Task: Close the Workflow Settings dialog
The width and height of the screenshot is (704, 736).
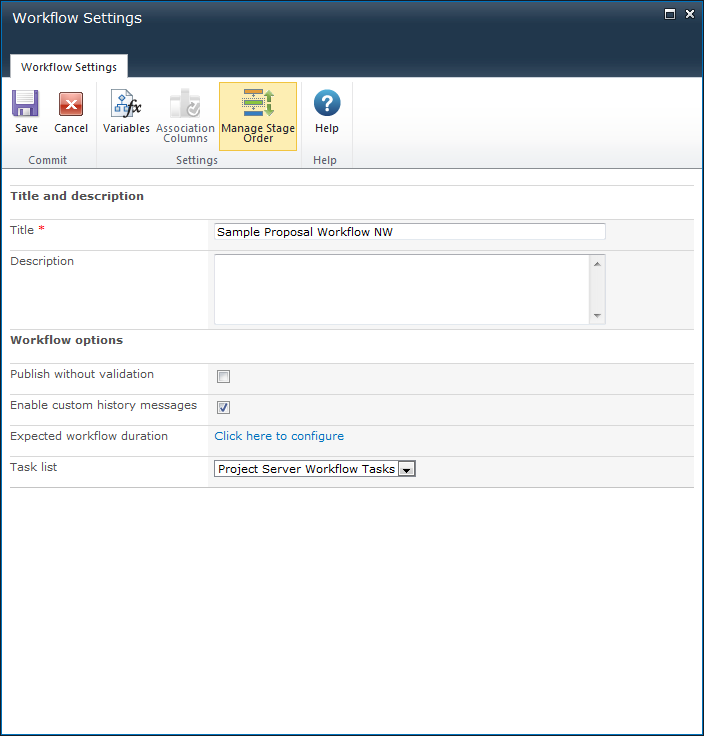Action: [x=689, y=14]
